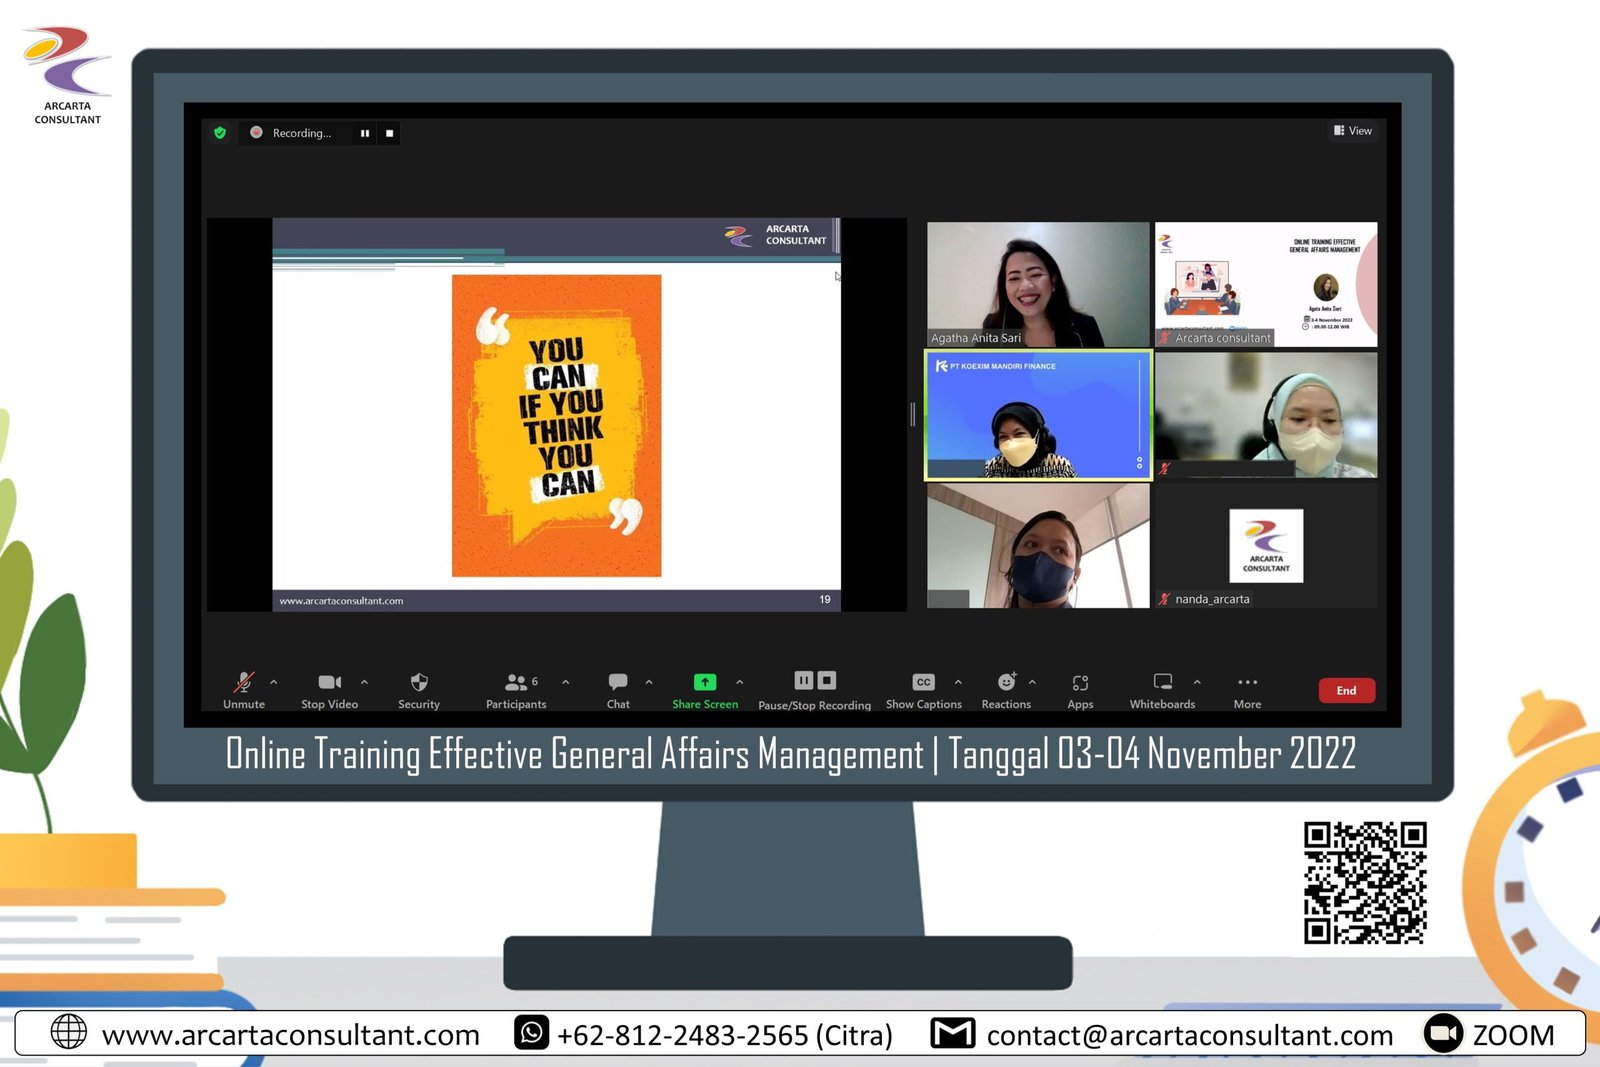Pause recording from the top recording indicator
This screenshot has width=1600, height=1067.
coord(365,133)
